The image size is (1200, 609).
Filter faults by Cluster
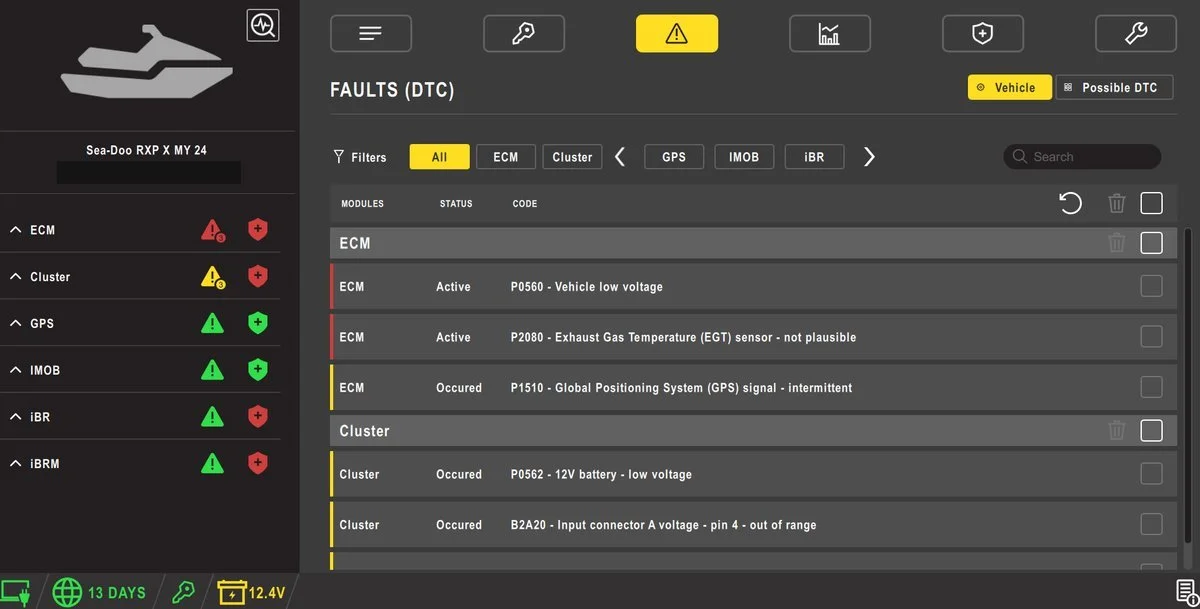click(572, 157)
